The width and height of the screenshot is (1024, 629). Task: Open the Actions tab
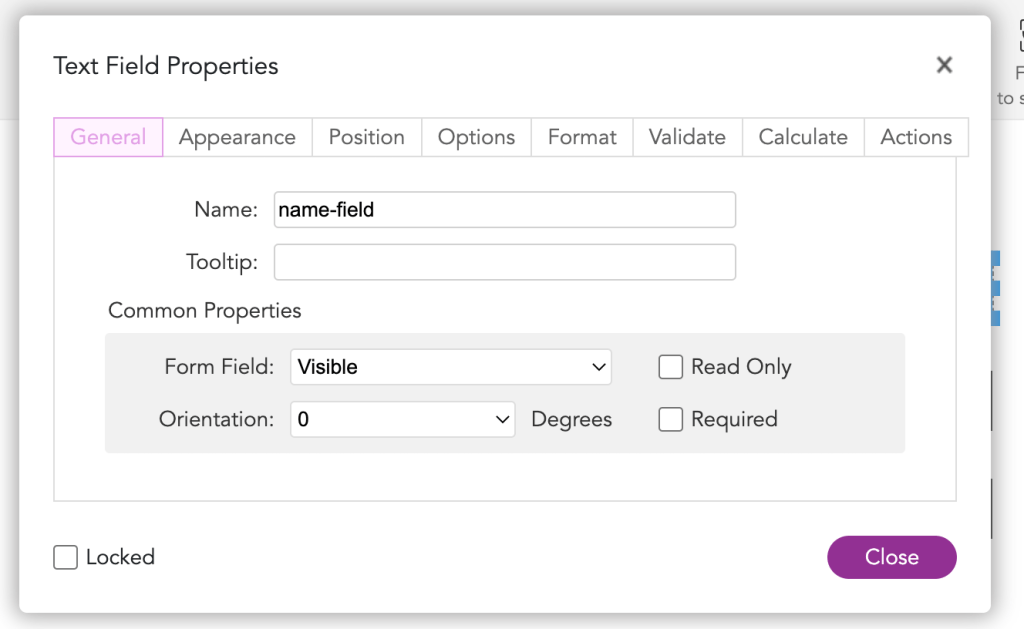(916, 137)
